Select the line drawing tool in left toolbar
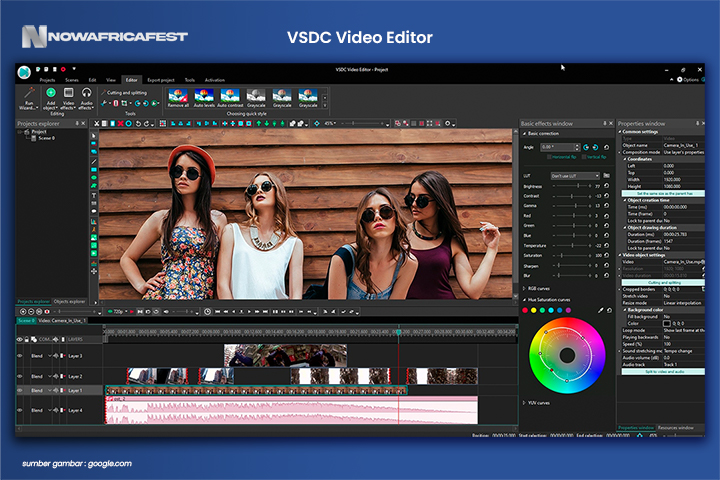Screen dimensions: 720x480 point(94,162)
